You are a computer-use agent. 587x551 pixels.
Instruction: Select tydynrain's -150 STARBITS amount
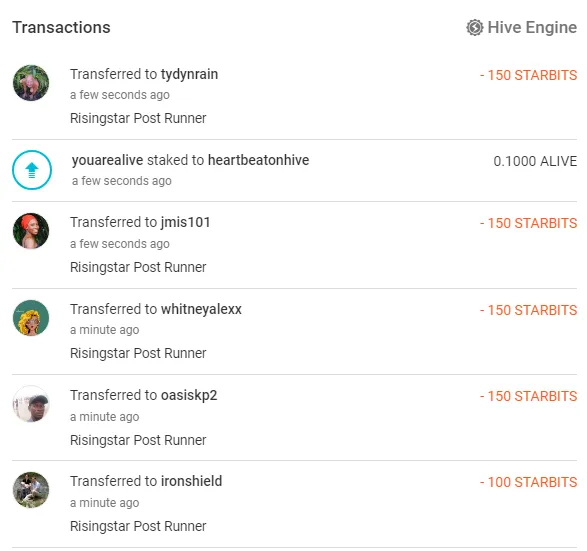(x=528, y=75)
